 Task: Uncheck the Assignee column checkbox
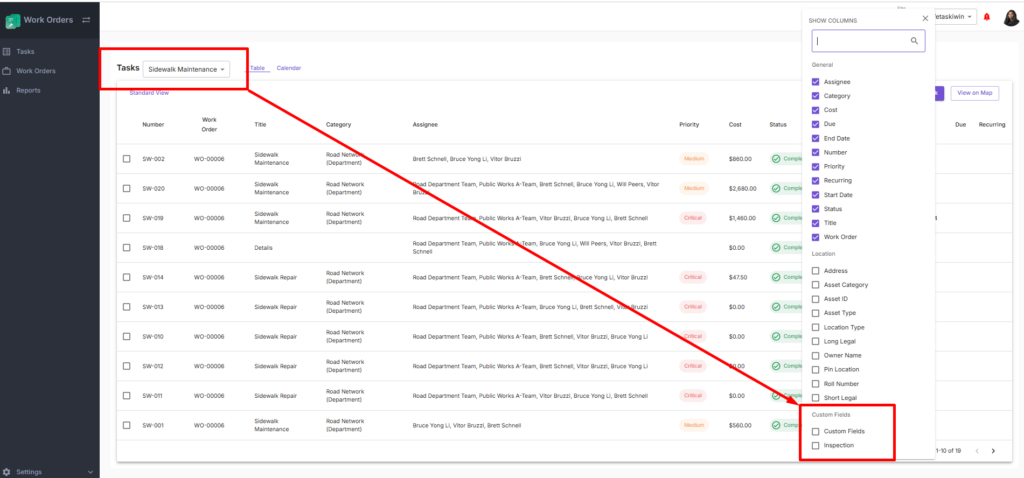click(816, 82)
